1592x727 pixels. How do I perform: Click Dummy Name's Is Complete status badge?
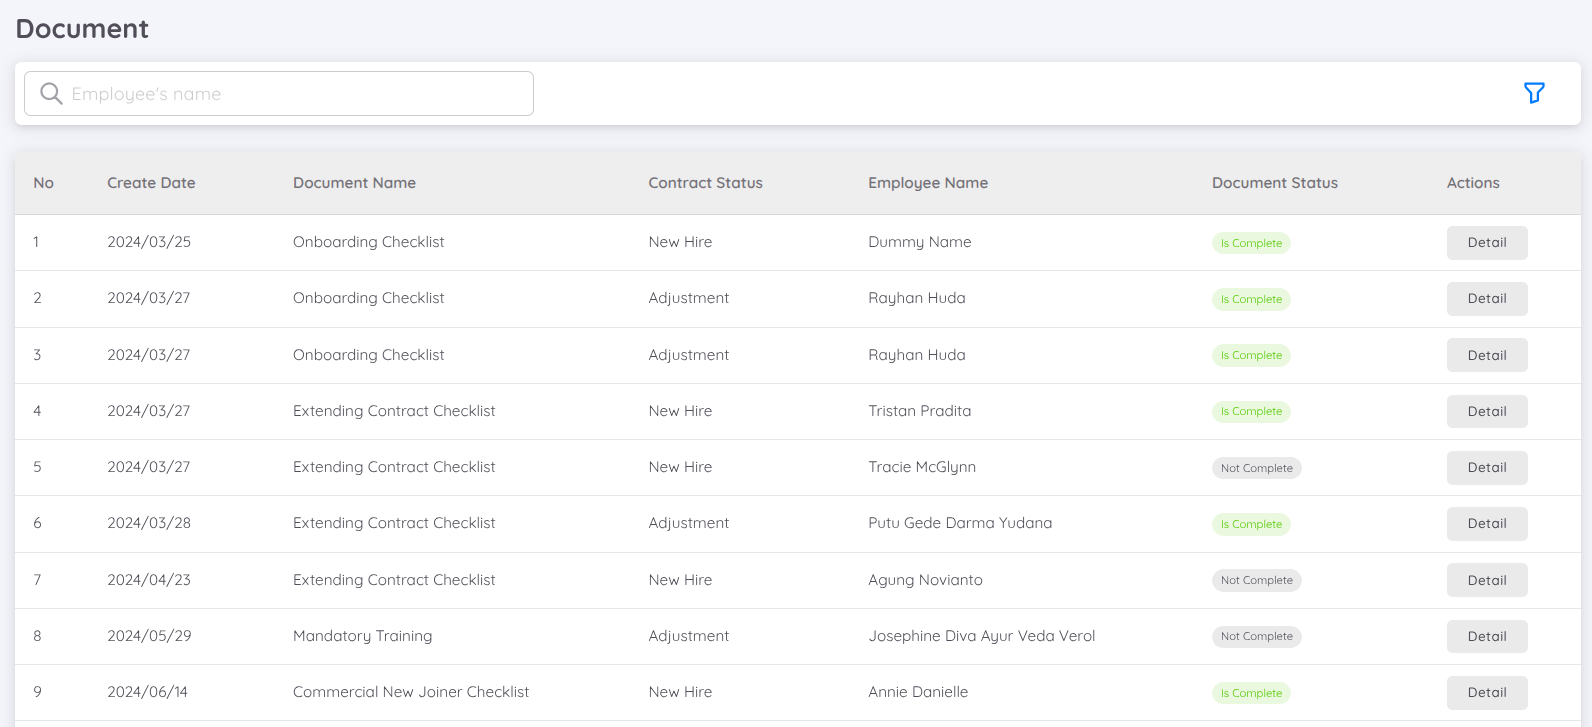(1250, 243)
